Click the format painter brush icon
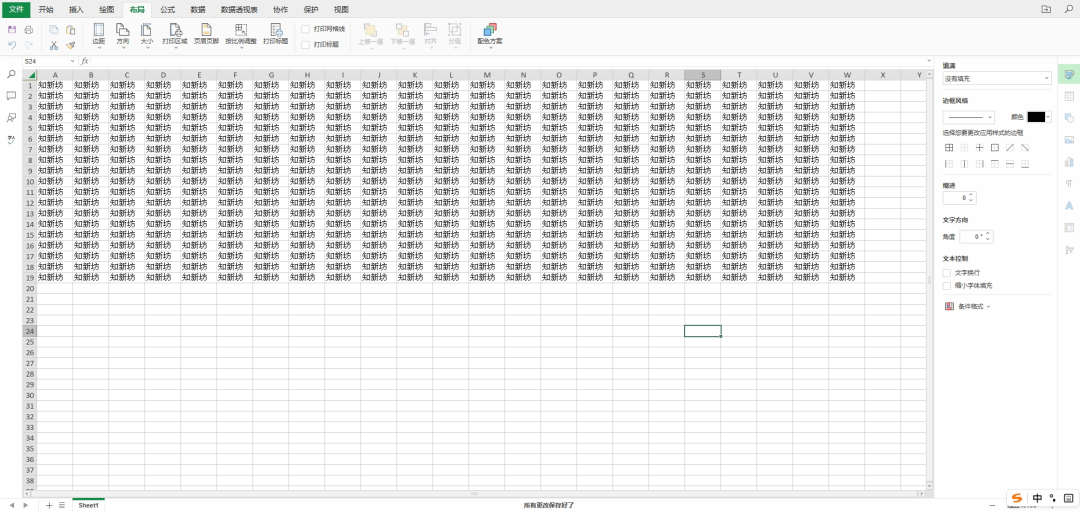This screenshot has width=1080, height=512. click(70, 45)
